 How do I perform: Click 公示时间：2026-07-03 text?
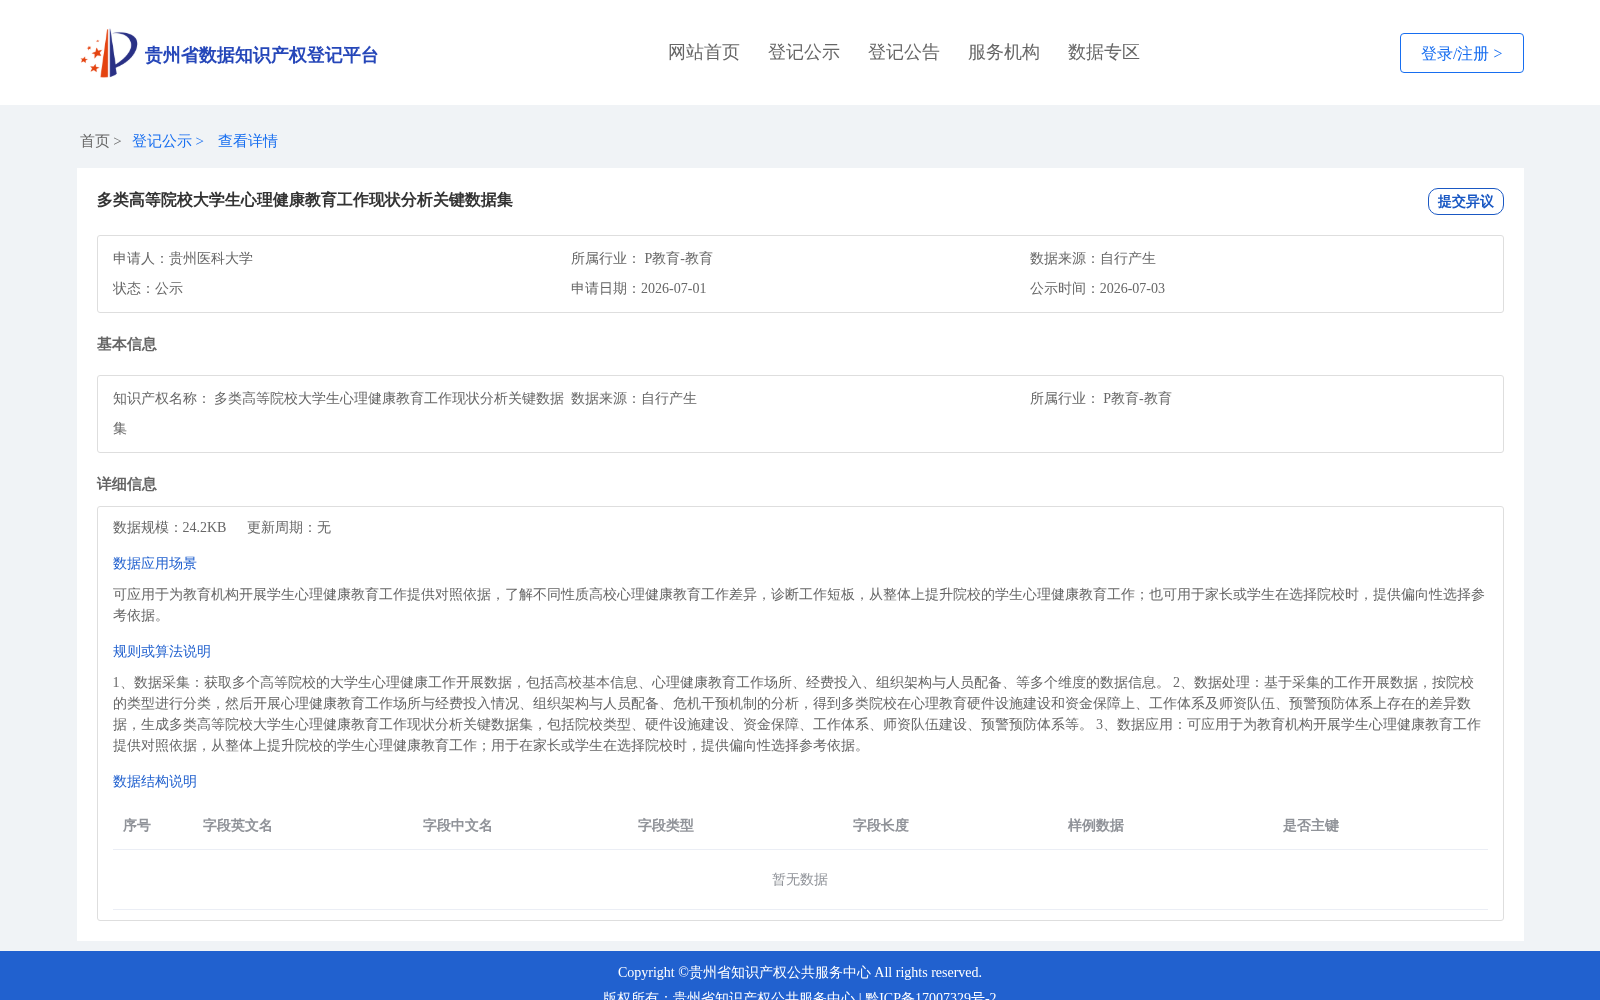(x=1097, y=288)
